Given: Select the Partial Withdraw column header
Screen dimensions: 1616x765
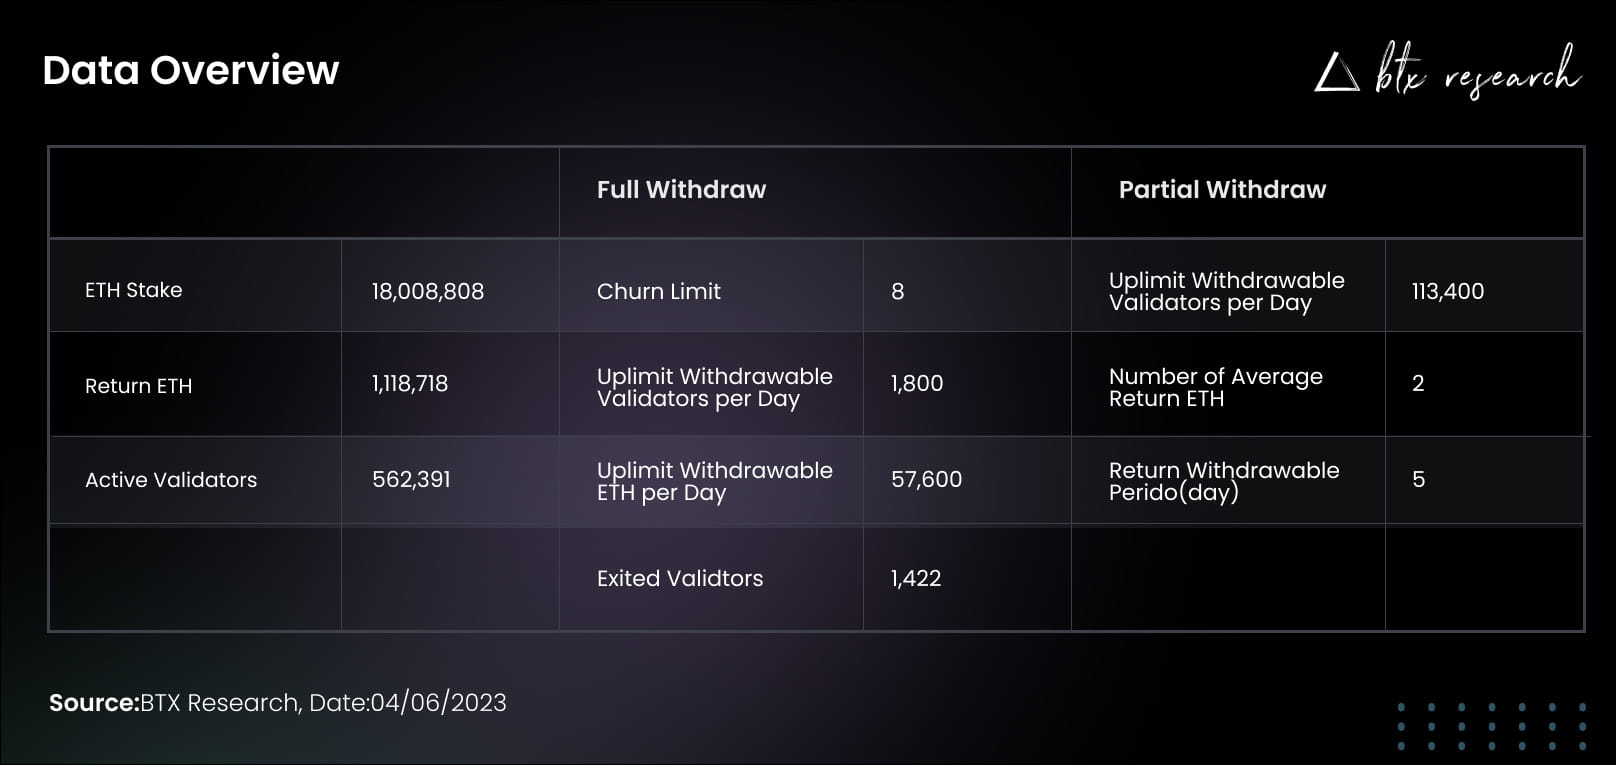Looking at the screenshot, I should (1222, 190).
